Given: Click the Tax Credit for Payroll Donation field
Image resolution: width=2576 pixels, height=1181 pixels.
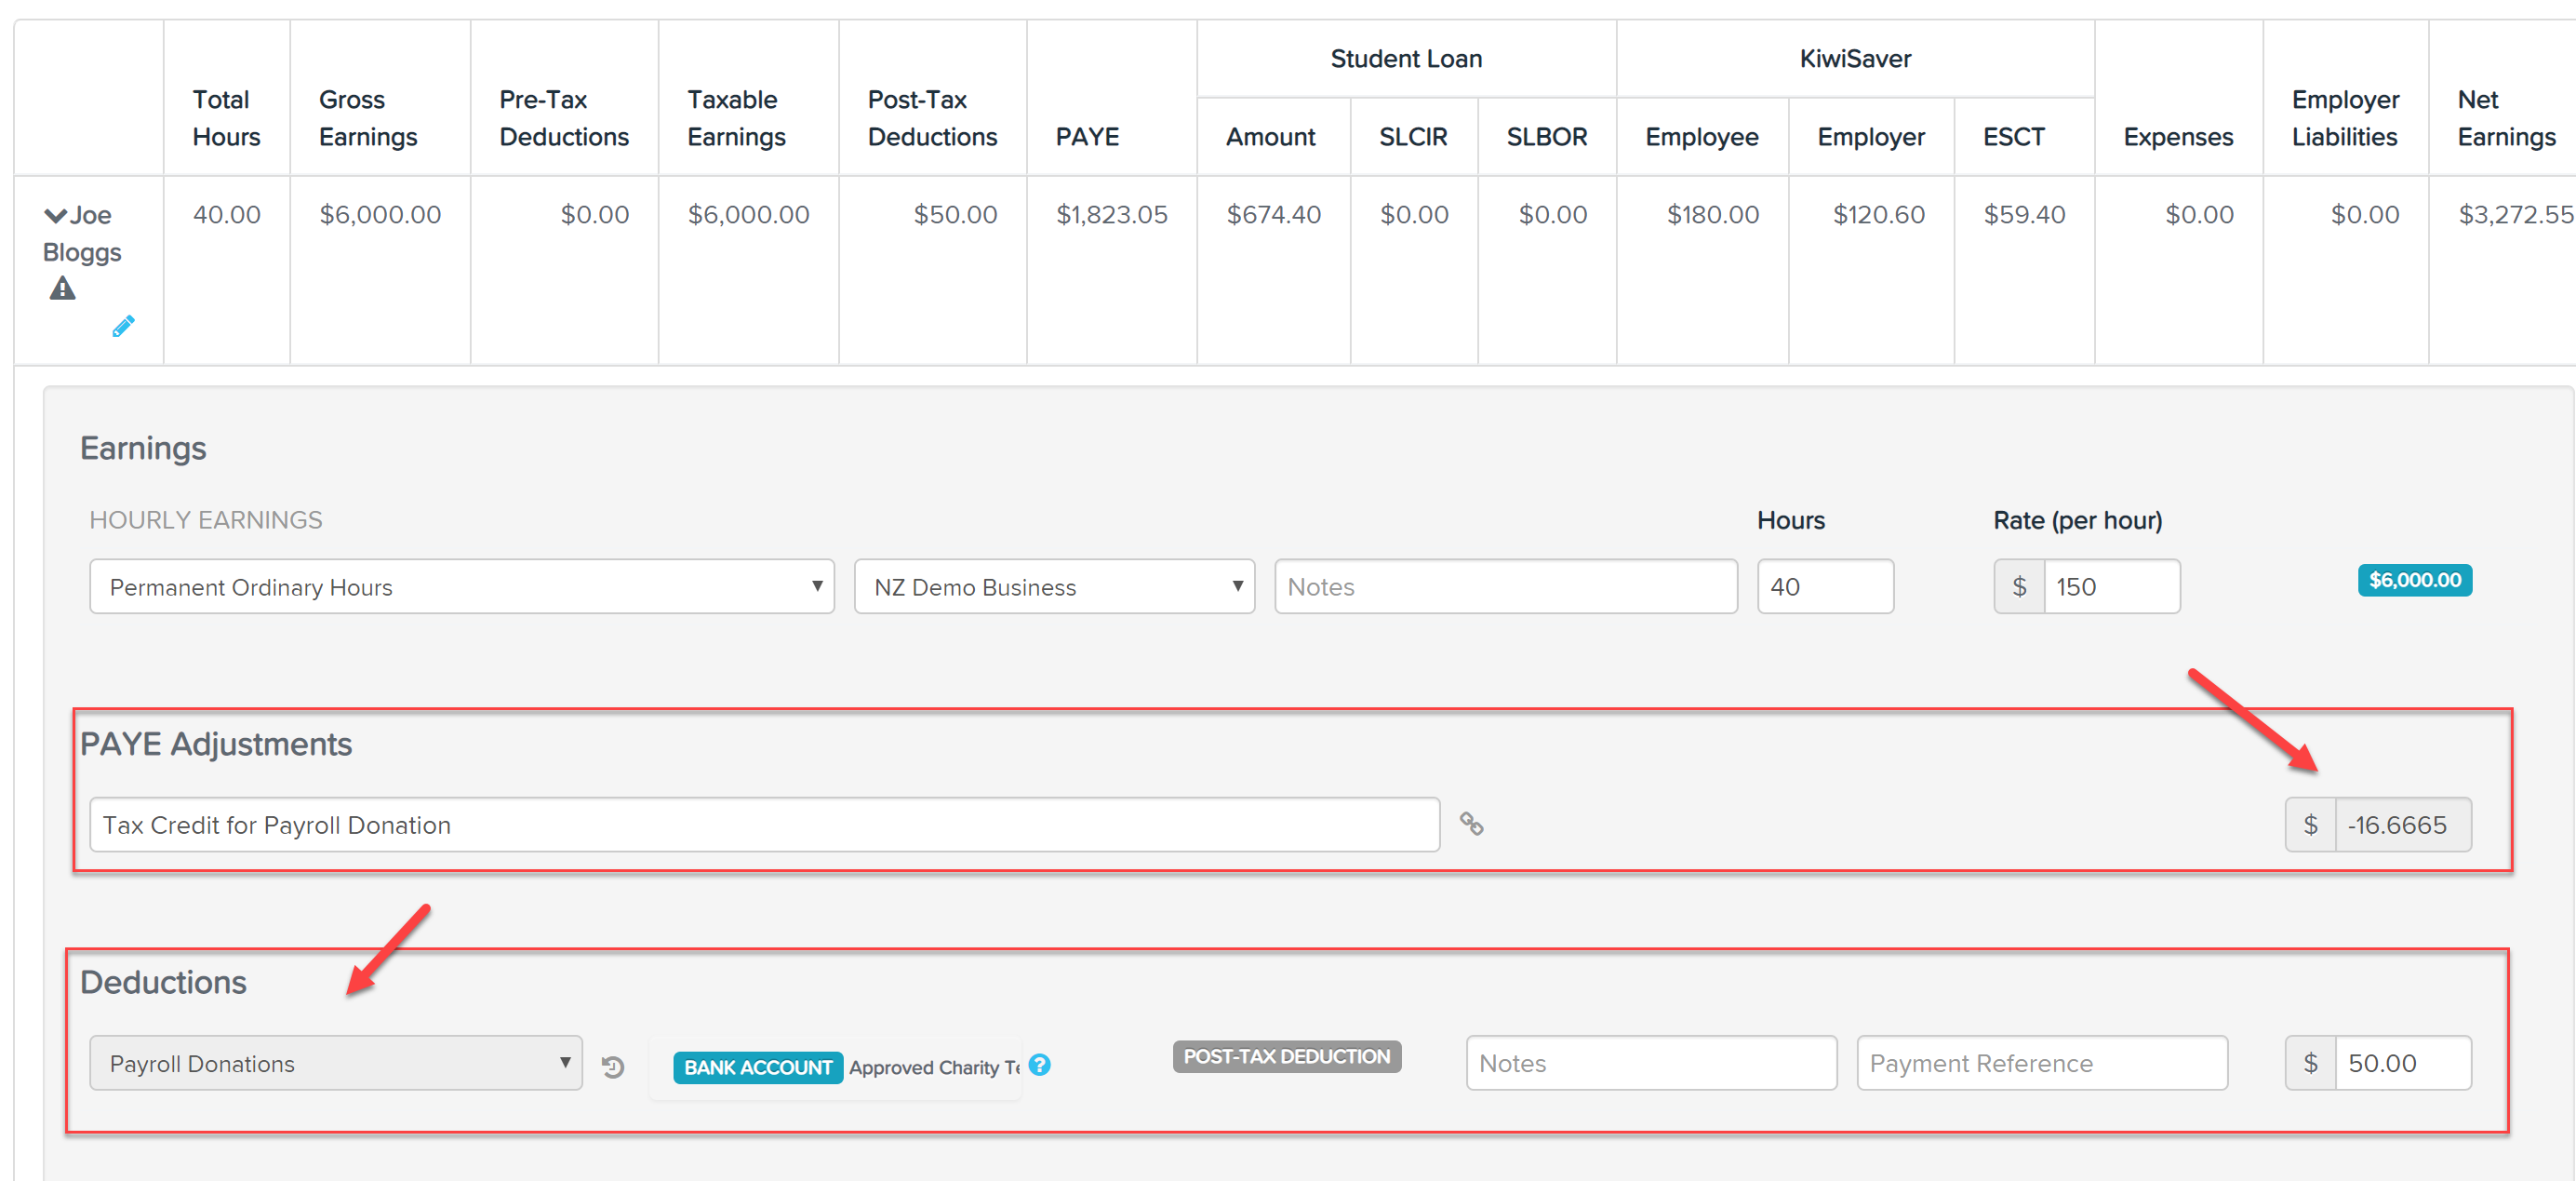Looking at the screenshot, I should tap(765, 825).
